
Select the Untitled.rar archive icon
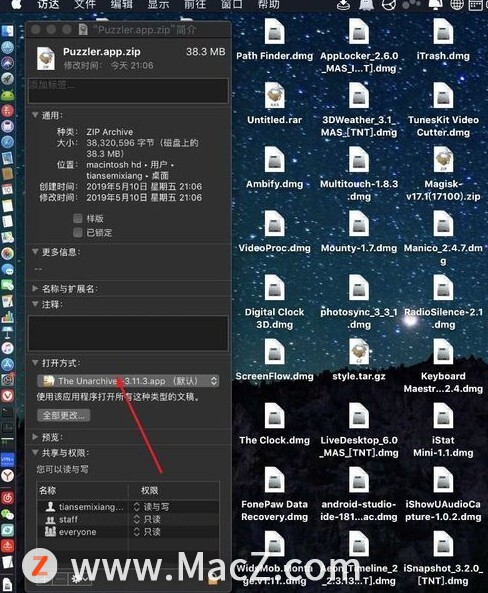pyautogui.click(x=275, y=96)
